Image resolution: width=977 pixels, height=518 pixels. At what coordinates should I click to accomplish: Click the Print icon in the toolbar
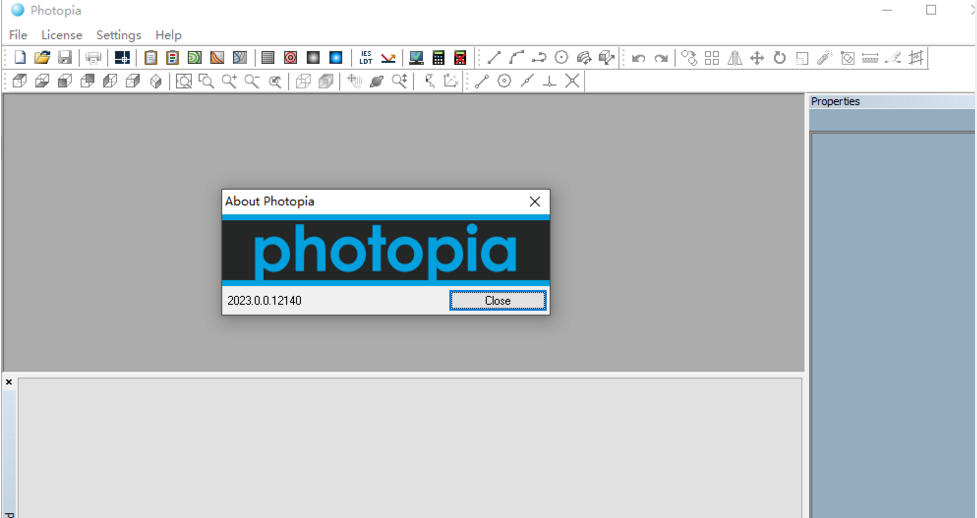pos(93,58)
